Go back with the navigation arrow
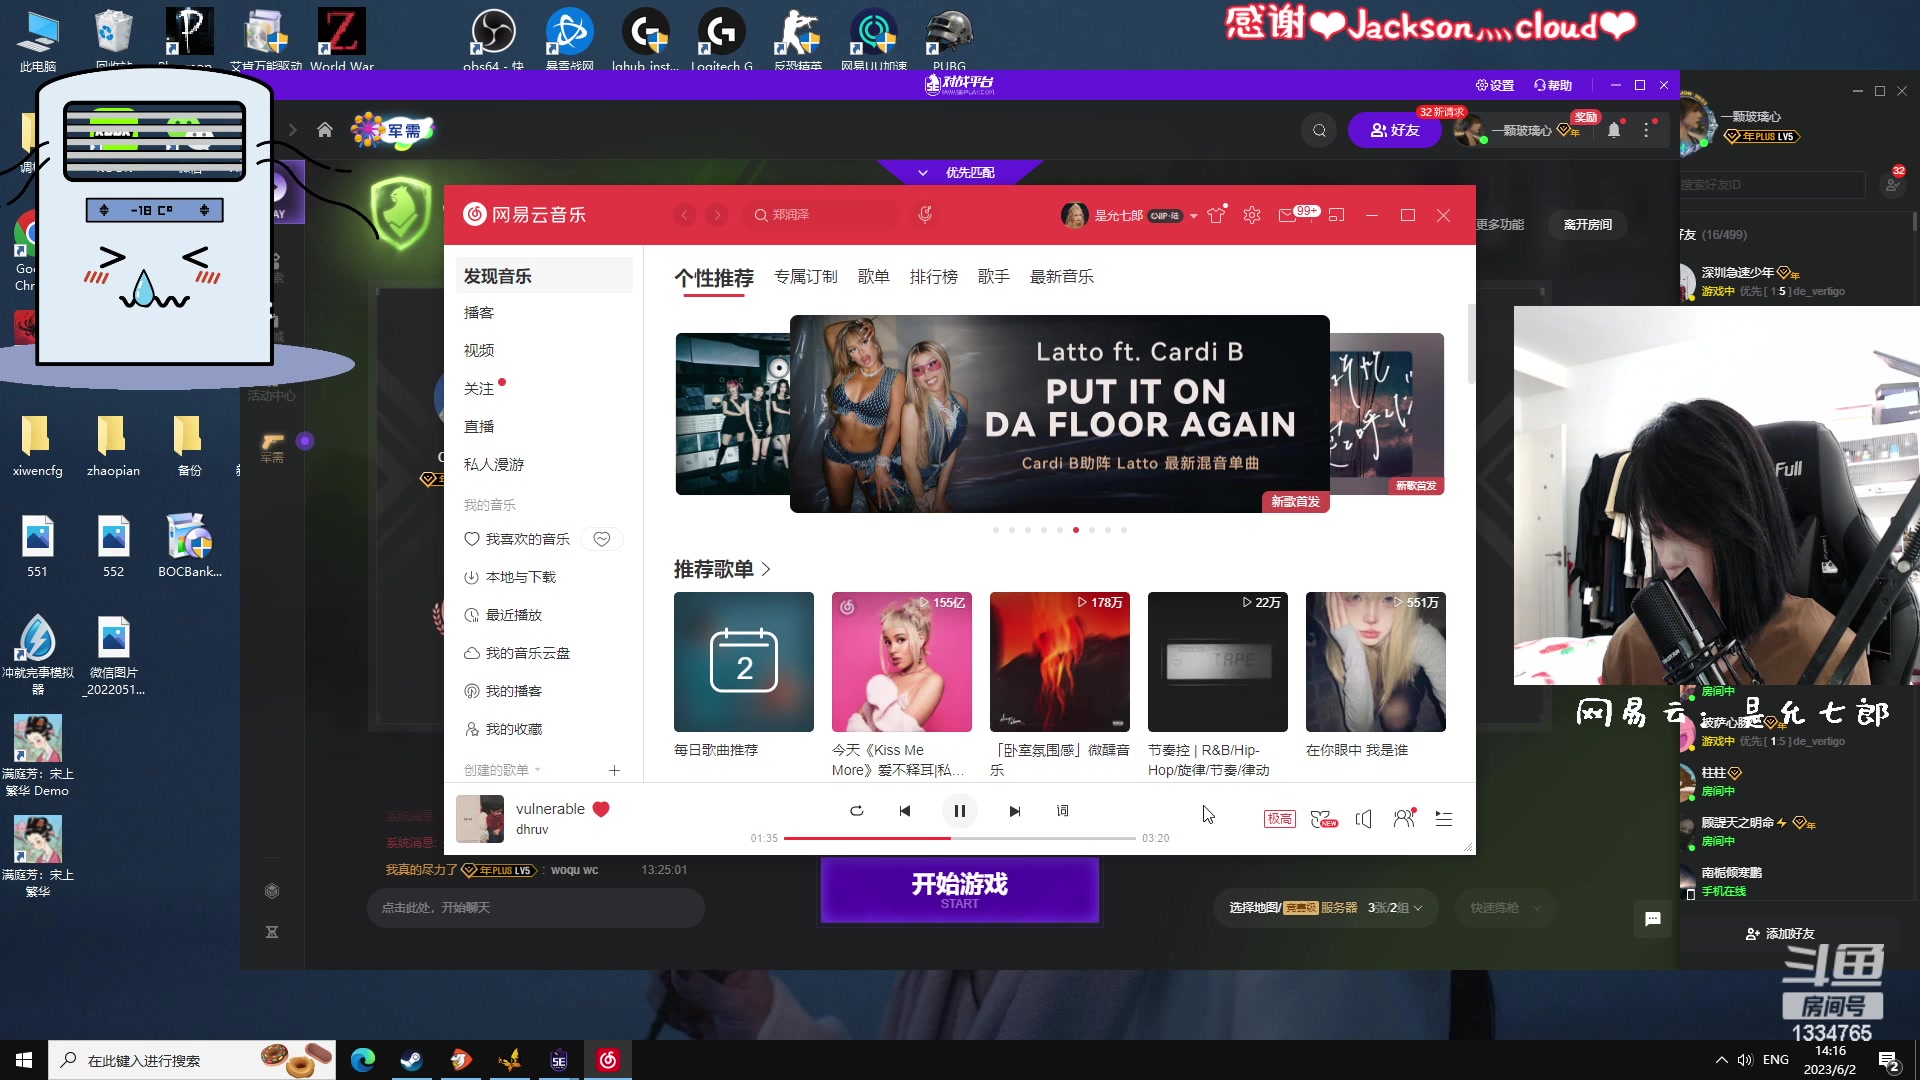1920x1080 pixels. (x=685, y=215)
